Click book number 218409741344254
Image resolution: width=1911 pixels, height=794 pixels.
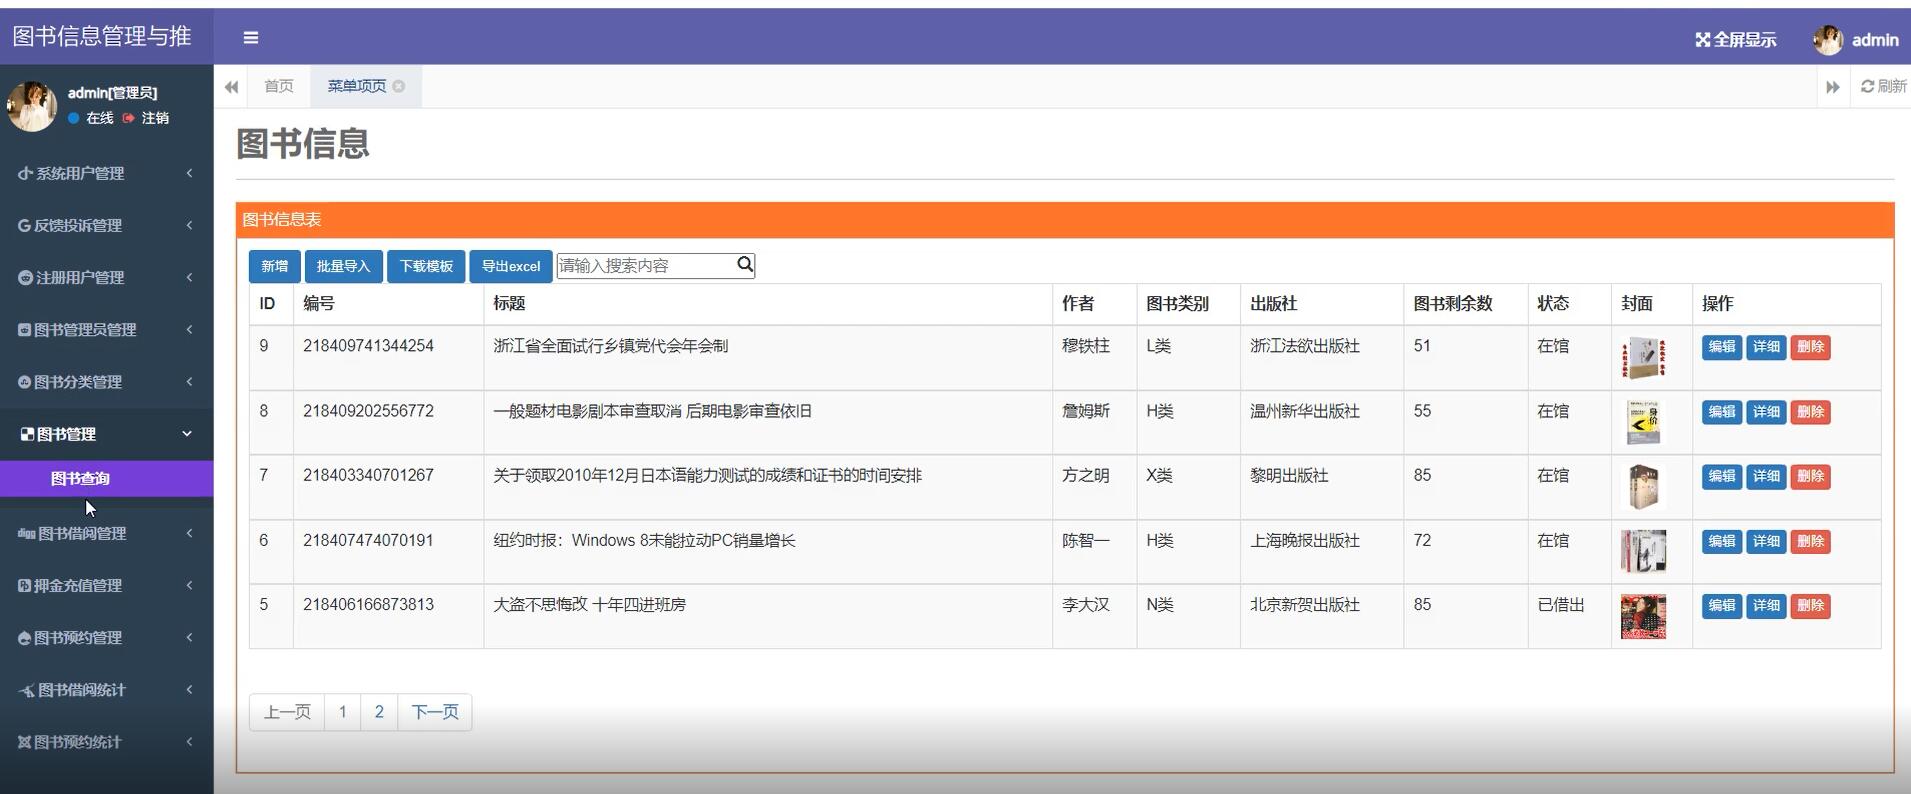click(368, 346)
